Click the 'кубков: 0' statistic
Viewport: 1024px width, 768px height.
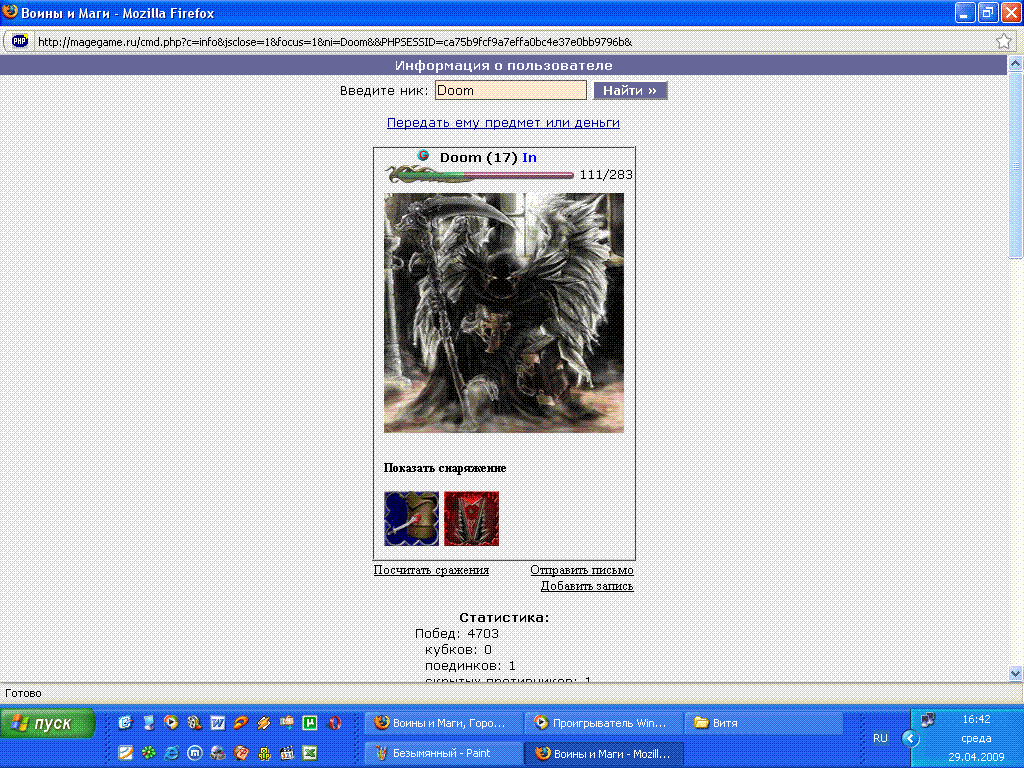tap(458, 650)
